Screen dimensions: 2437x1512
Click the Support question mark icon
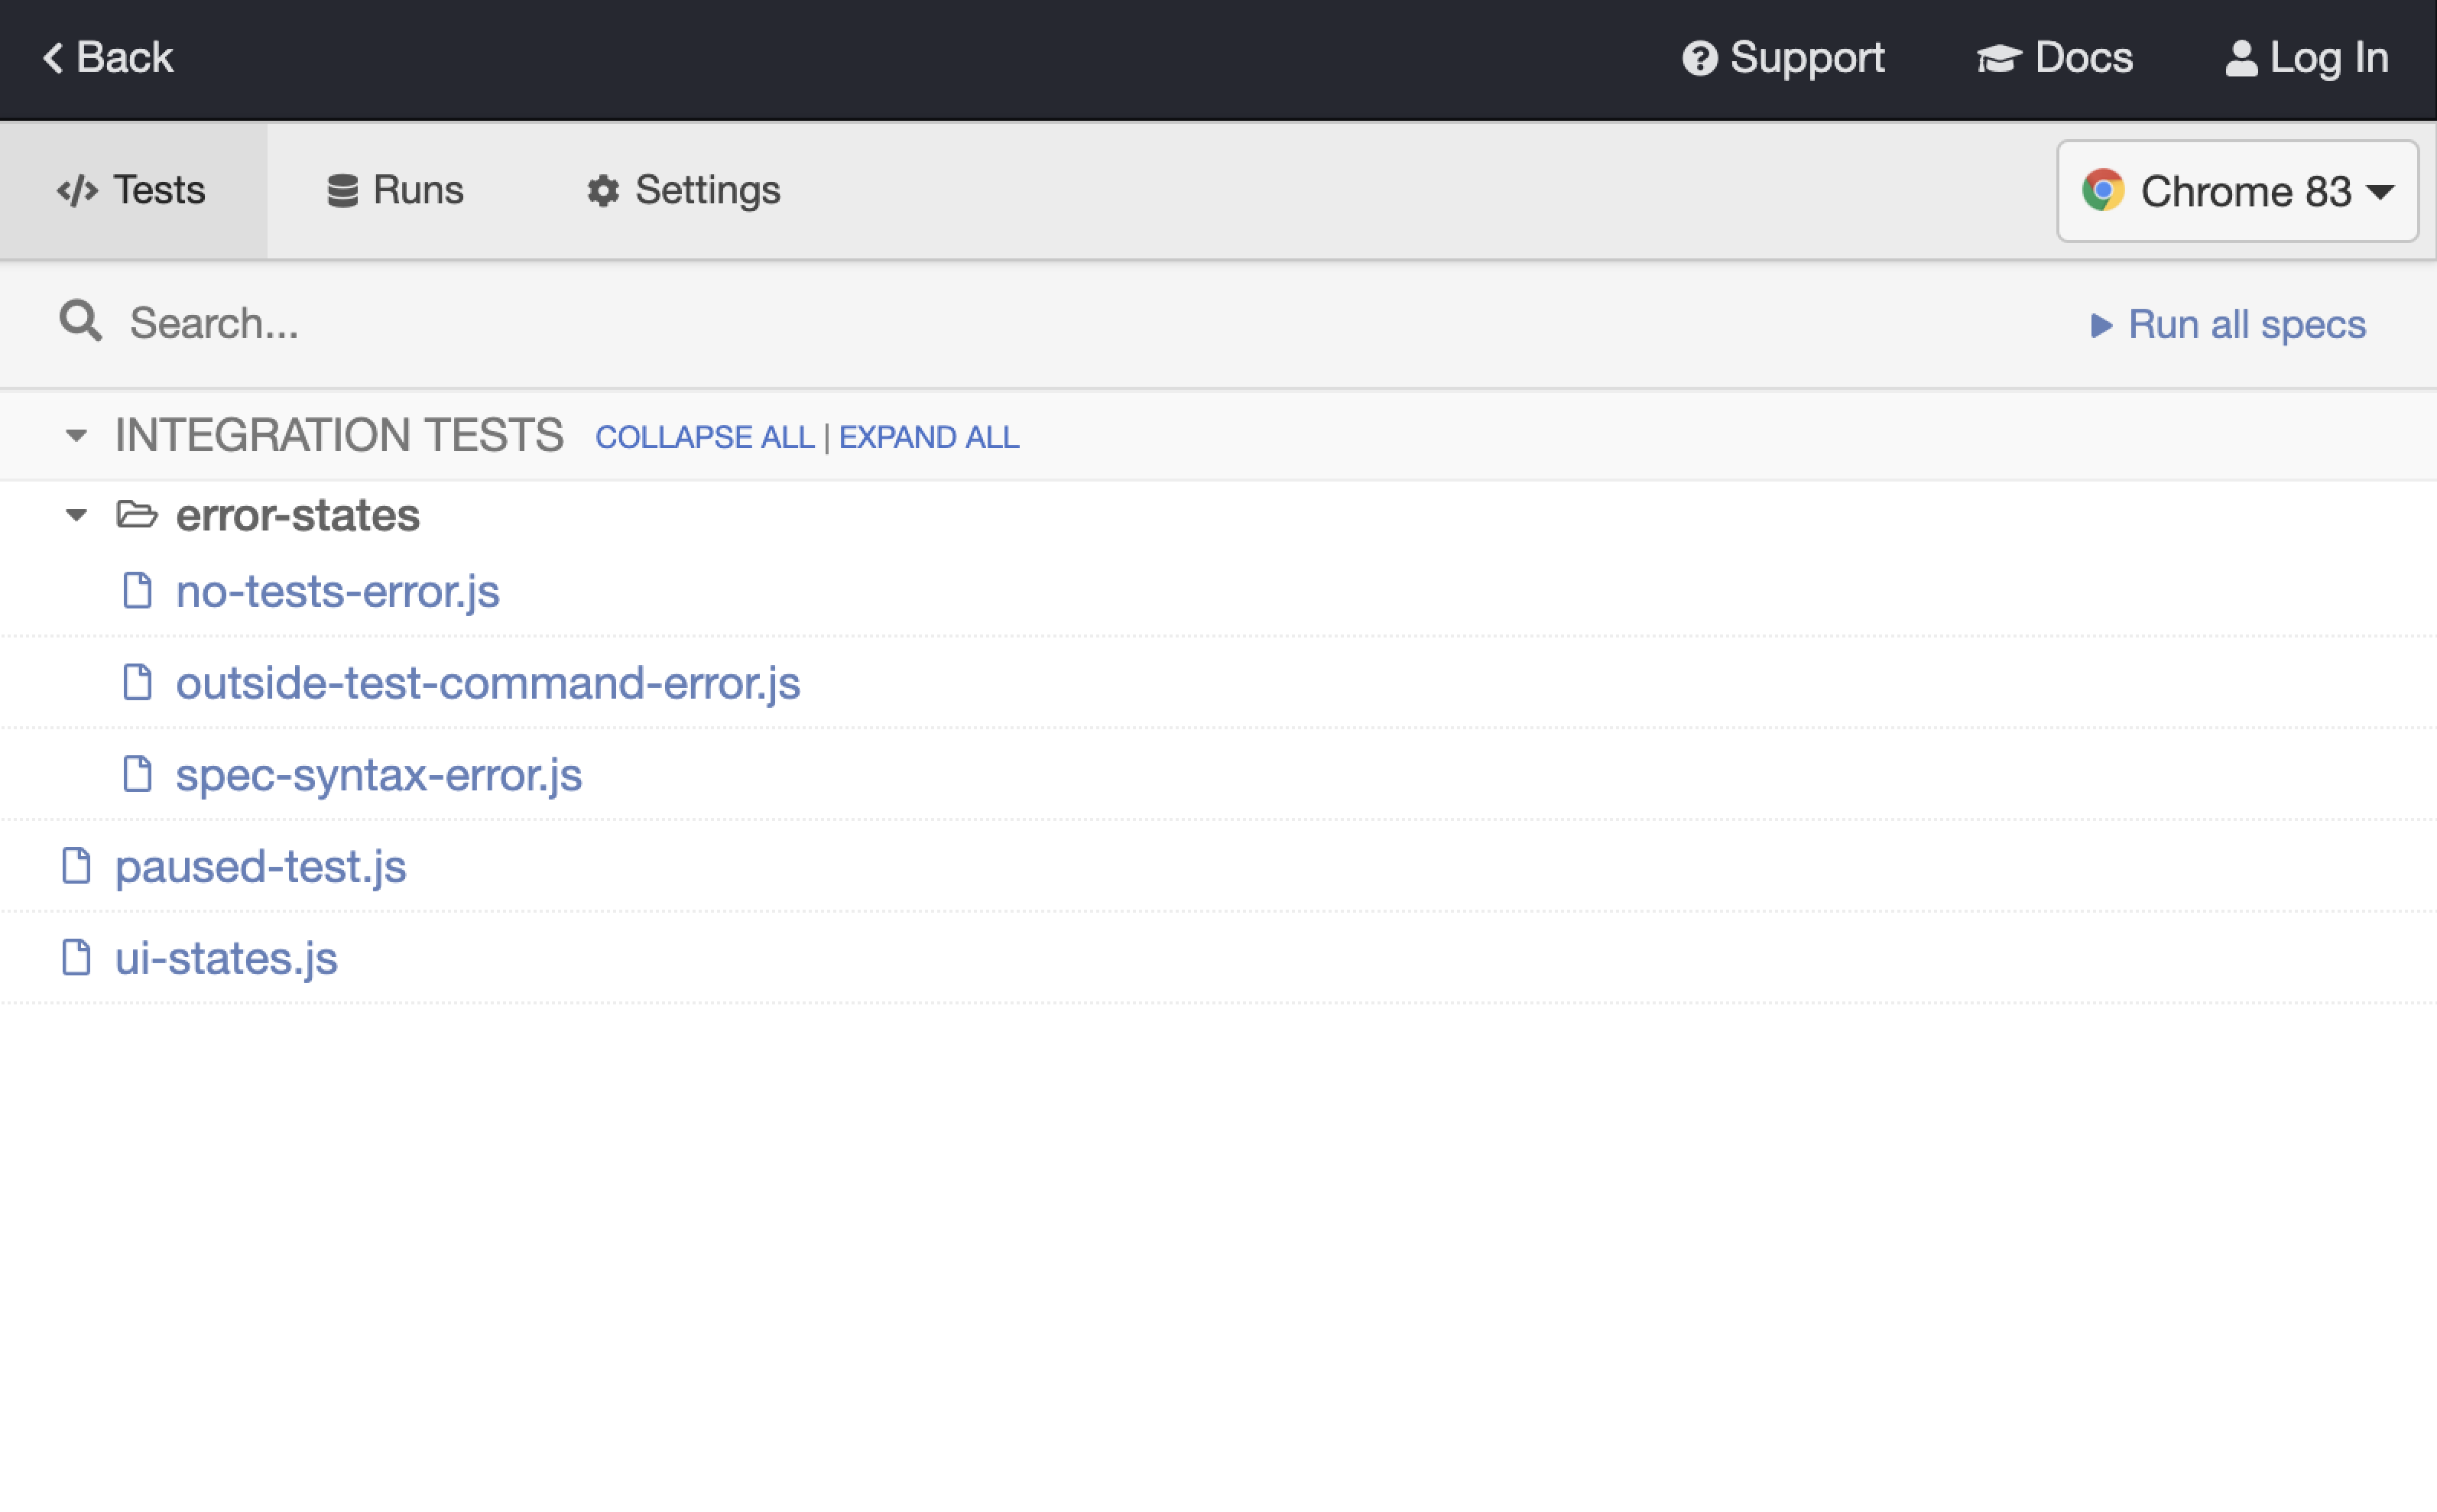[x=1702, y=57]
